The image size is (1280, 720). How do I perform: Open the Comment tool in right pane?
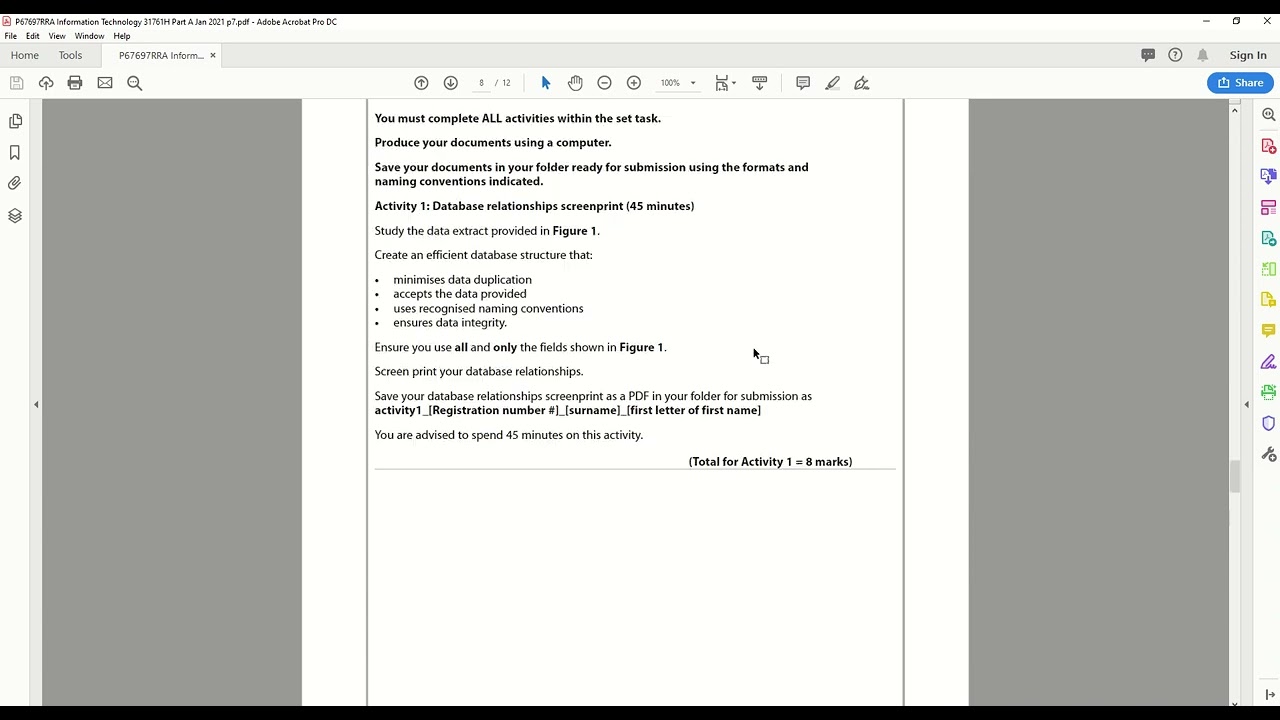1269,330
